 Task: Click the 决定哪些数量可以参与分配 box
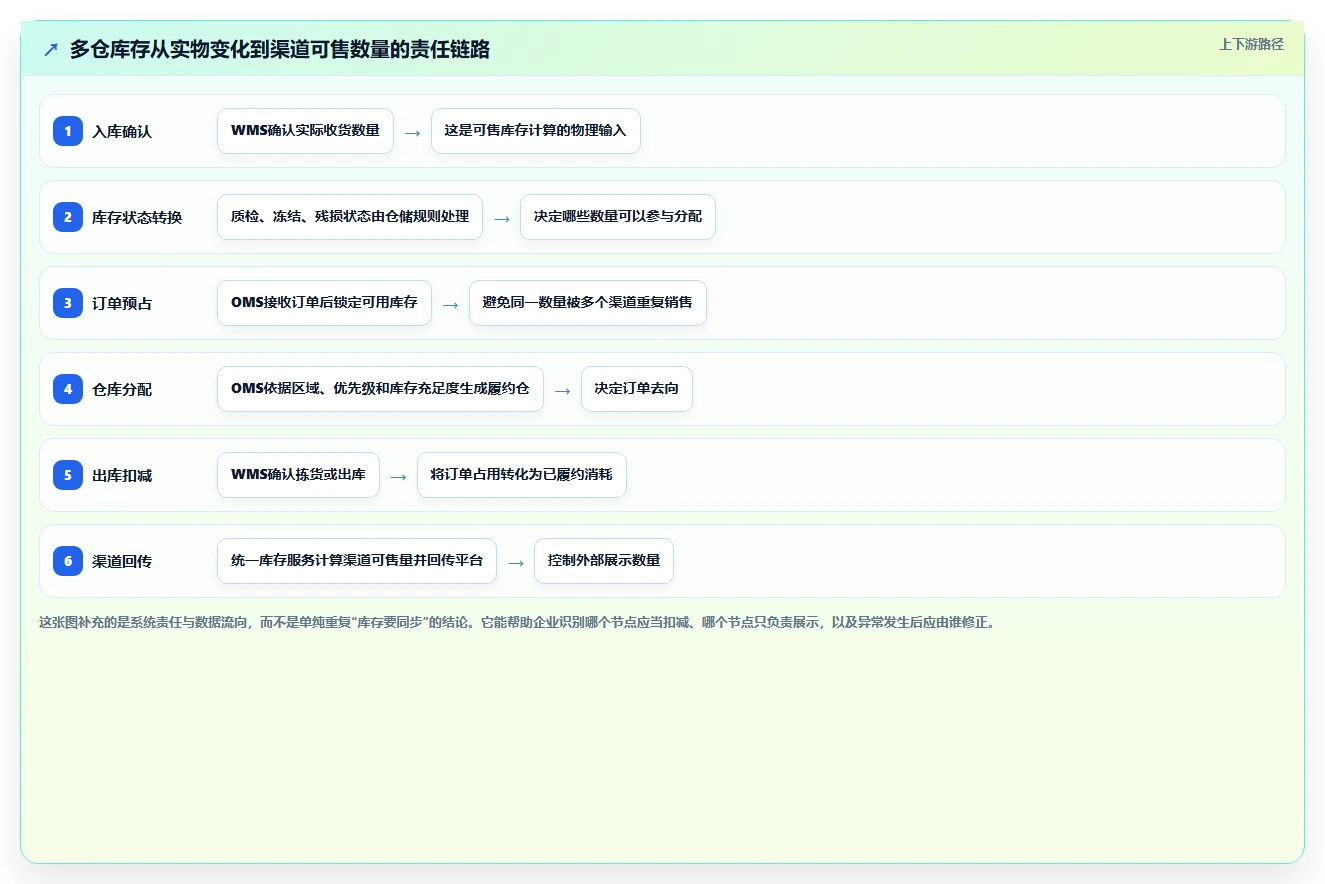point(618,217)
